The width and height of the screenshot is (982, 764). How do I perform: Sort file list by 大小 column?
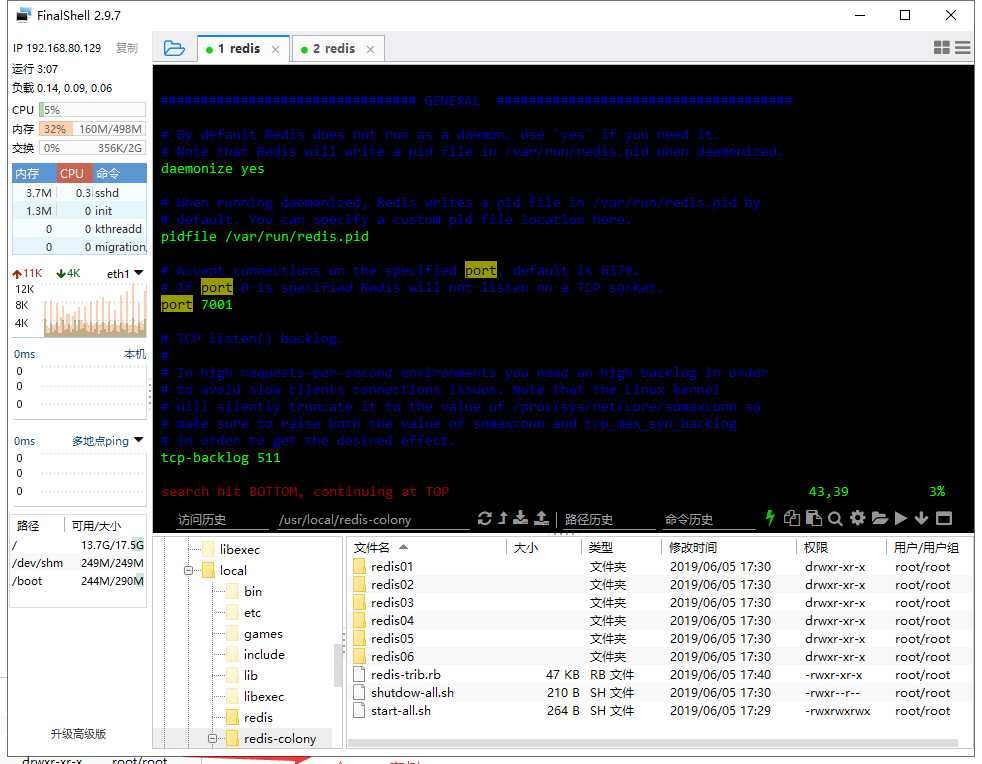[x=544, y=548]
